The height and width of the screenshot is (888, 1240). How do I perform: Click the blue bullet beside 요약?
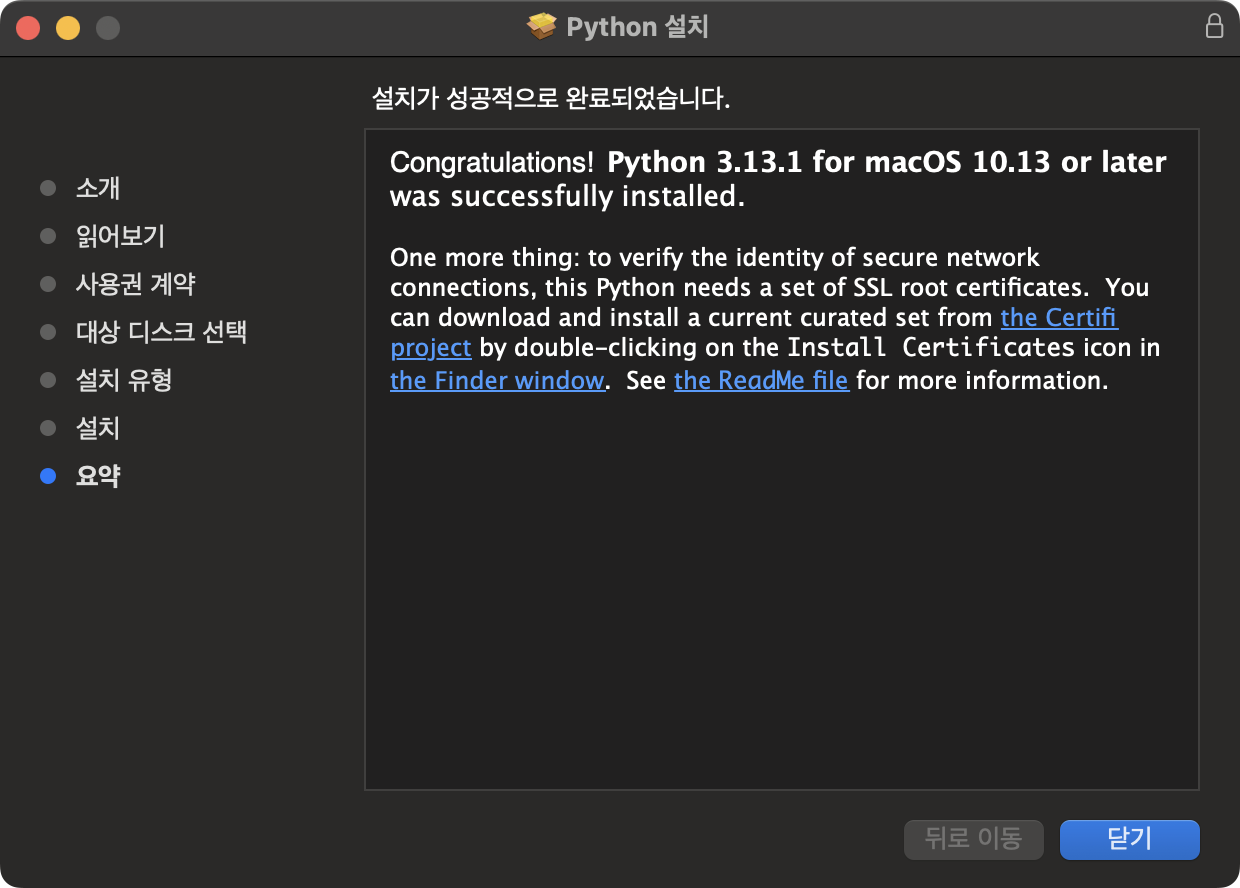click(x=48, y=476)
